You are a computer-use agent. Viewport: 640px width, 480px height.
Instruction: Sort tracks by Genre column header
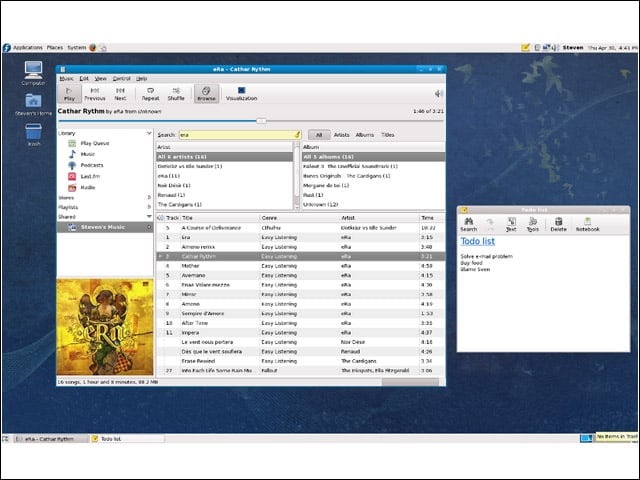point(300,218)
